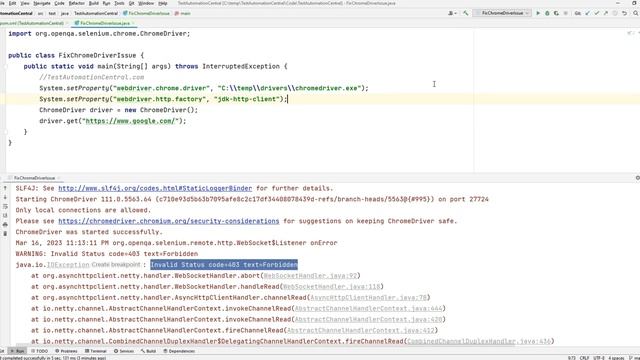
Task: Click the slf4j.org StaticLoggerBinder link
Action: coord(155,188)
